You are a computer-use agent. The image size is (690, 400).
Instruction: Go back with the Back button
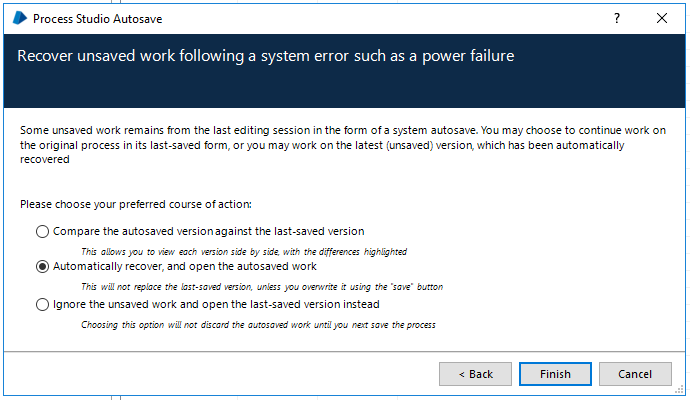(x=475, y=374)
